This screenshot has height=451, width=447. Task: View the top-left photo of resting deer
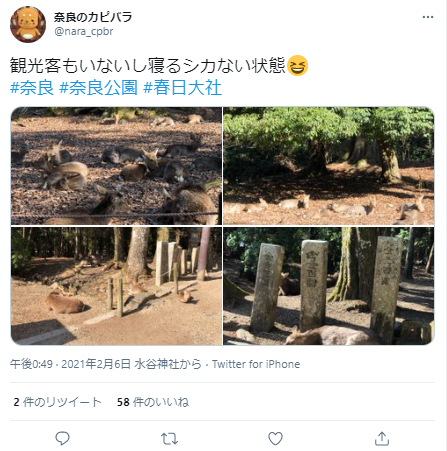coord(116,166)
